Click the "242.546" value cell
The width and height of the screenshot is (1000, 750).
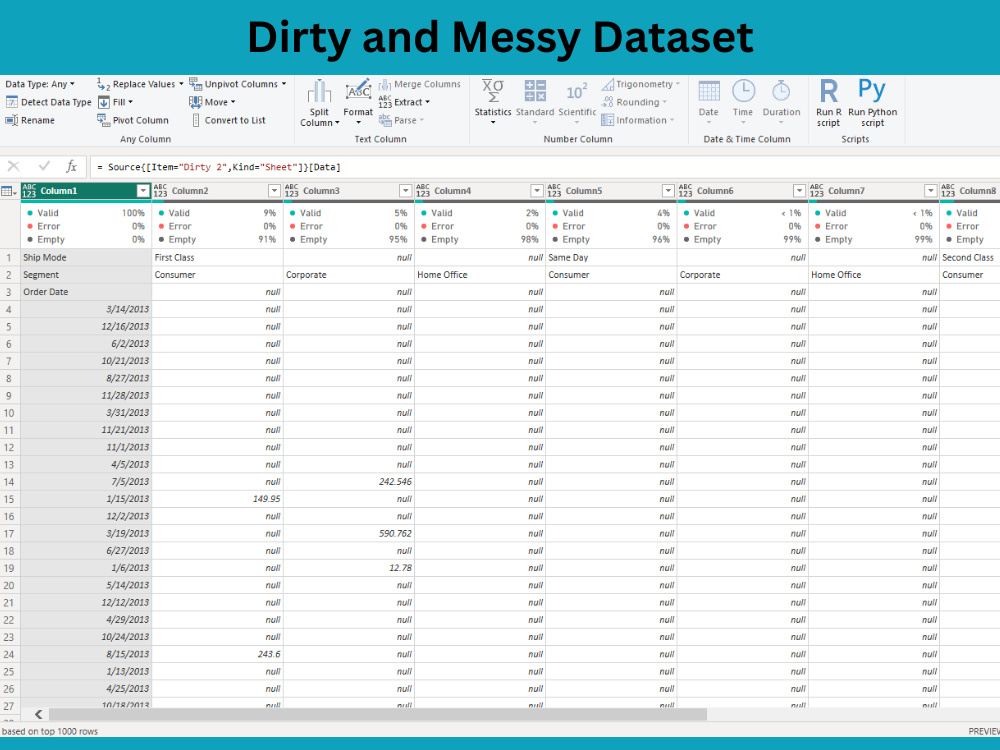(x=348, y=482)
